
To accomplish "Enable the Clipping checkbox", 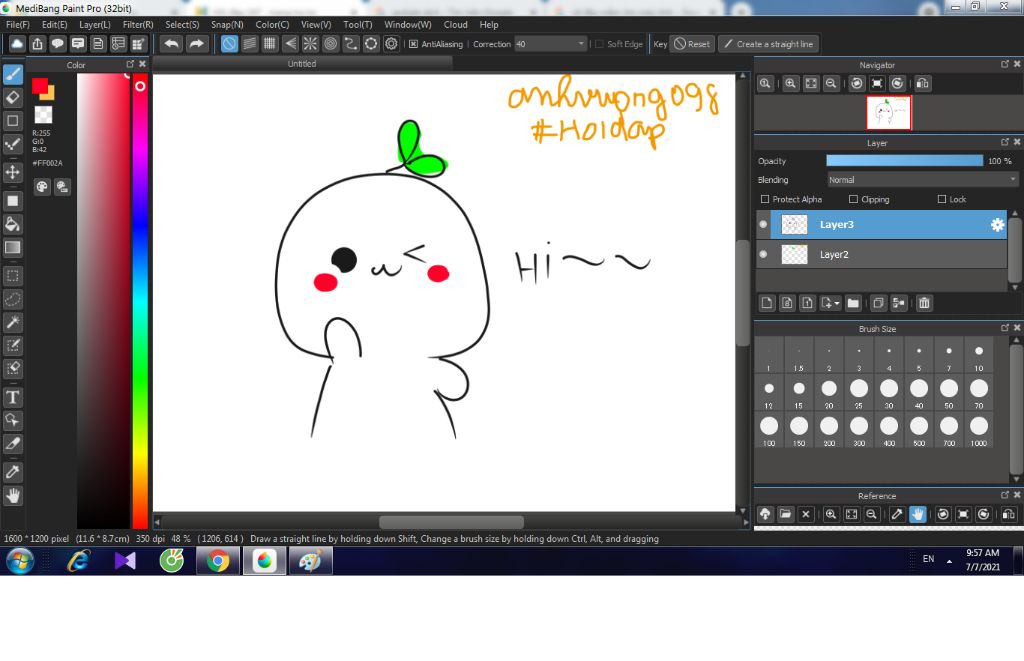I will pyautogui.click(x=853, y=199).
